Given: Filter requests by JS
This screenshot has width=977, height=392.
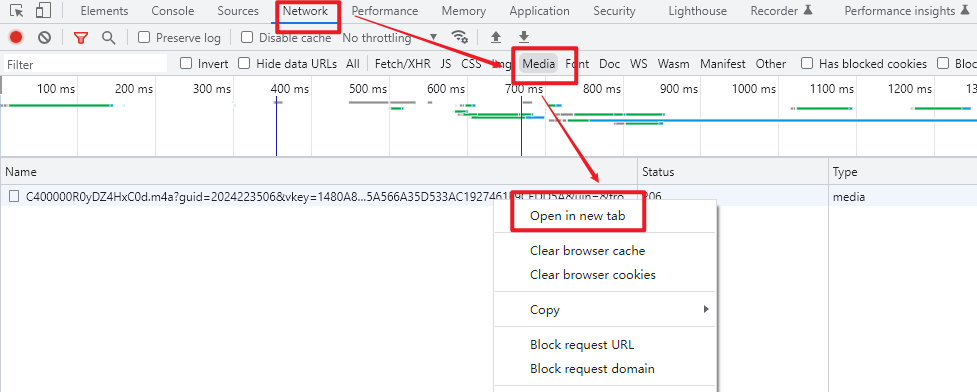Looking at the screenshot, I should (x=446, y=64).
